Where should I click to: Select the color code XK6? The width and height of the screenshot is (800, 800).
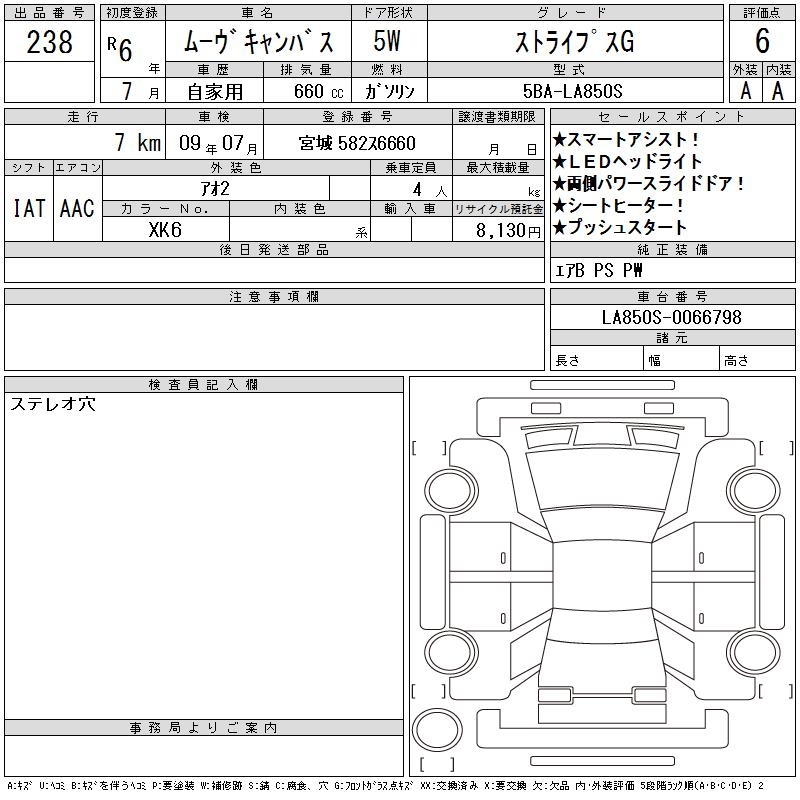pos(165,229)
